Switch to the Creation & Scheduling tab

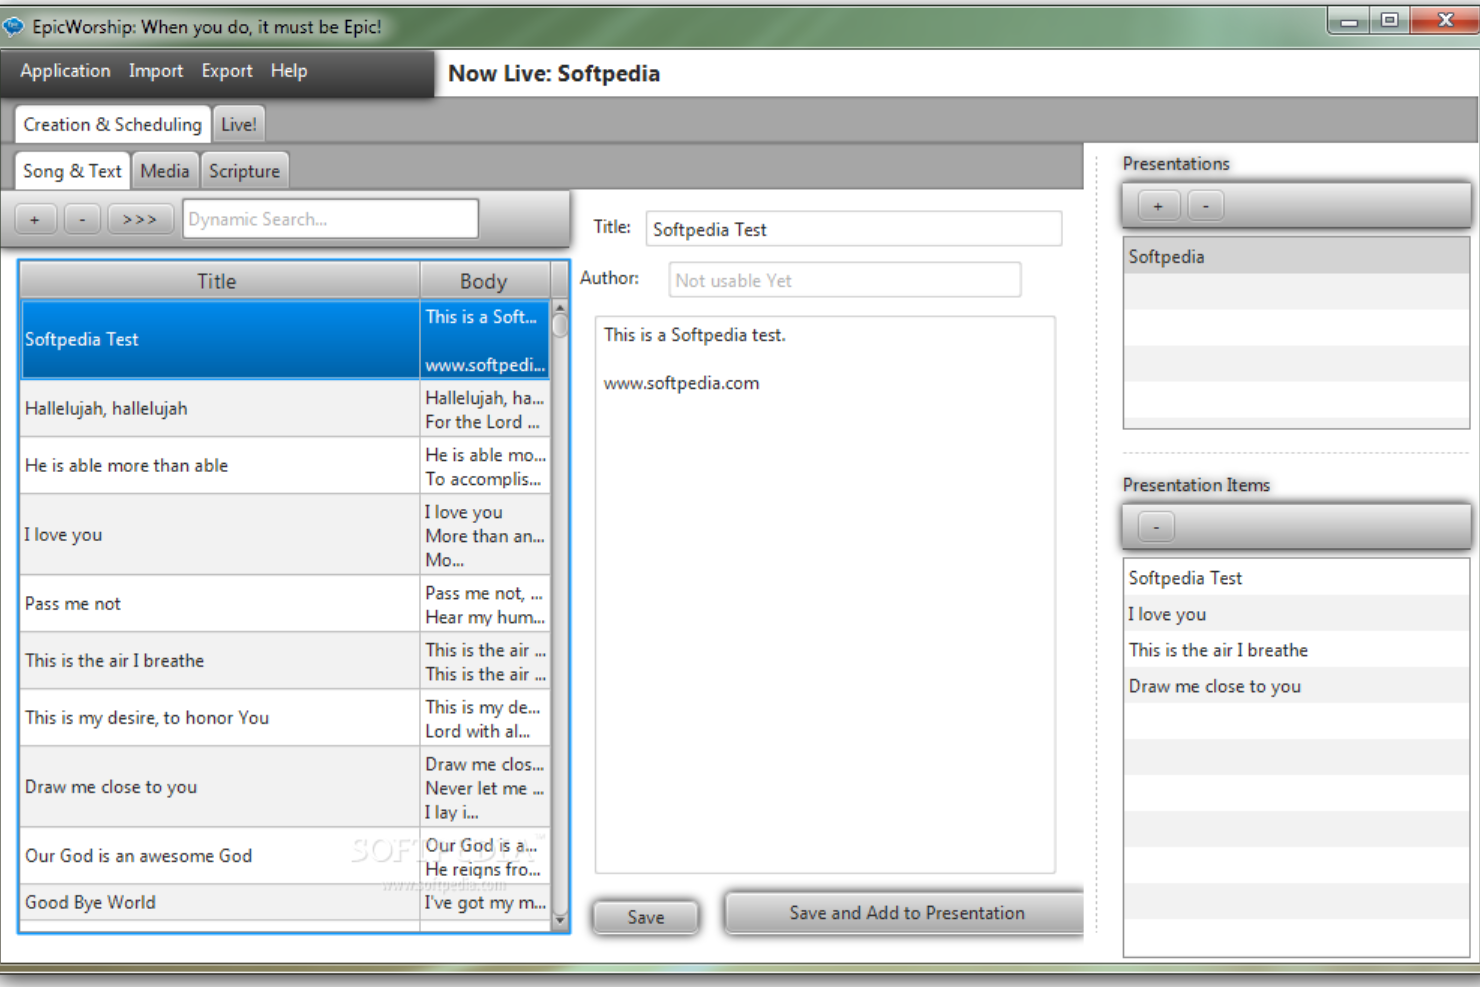(113, 124)
